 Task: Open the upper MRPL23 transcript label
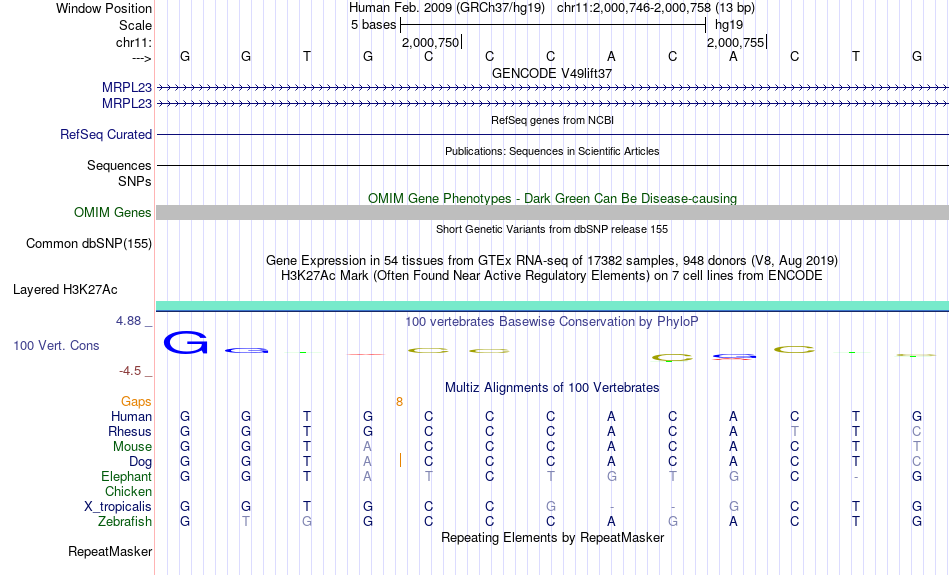(x=127, y=88)
